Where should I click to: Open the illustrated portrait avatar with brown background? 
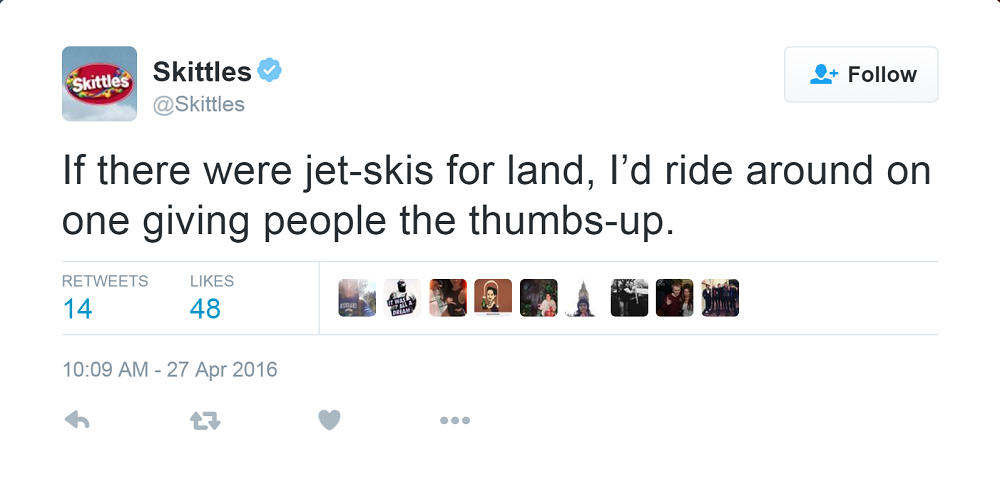point(493,298)
